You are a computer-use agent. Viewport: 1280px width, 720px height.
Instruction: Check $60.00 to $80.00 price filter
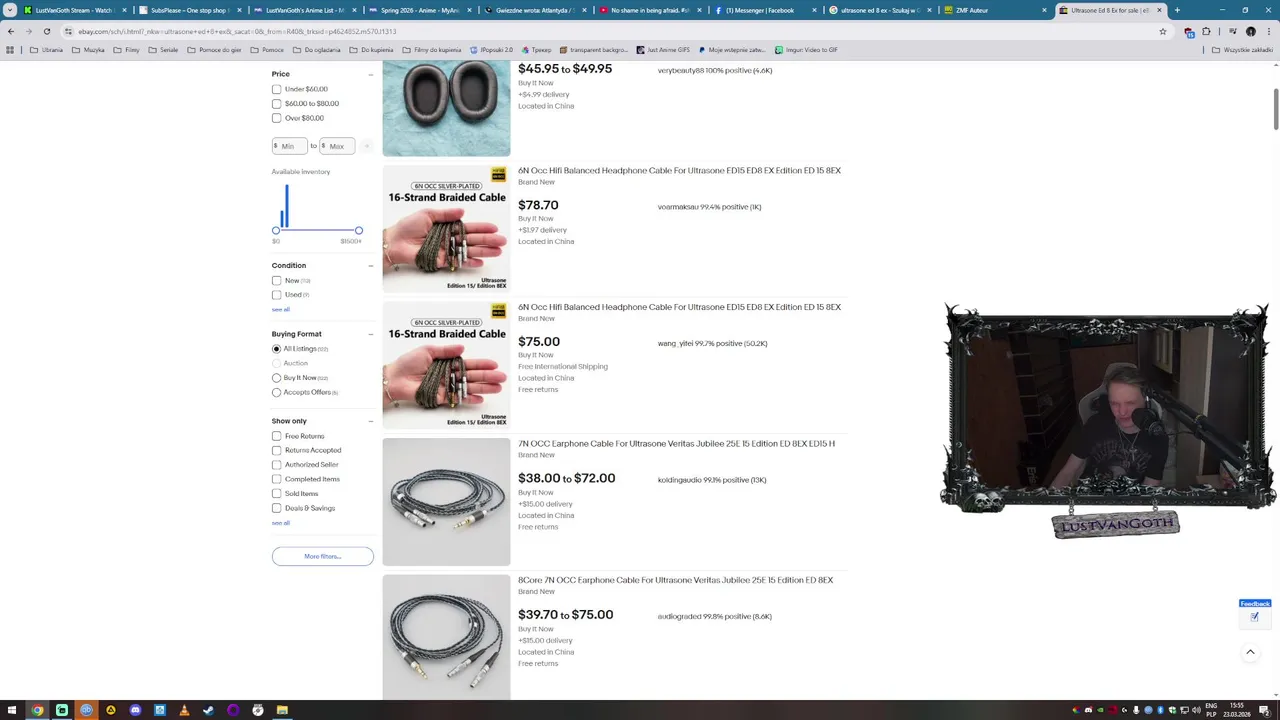(x=277, y=103)
